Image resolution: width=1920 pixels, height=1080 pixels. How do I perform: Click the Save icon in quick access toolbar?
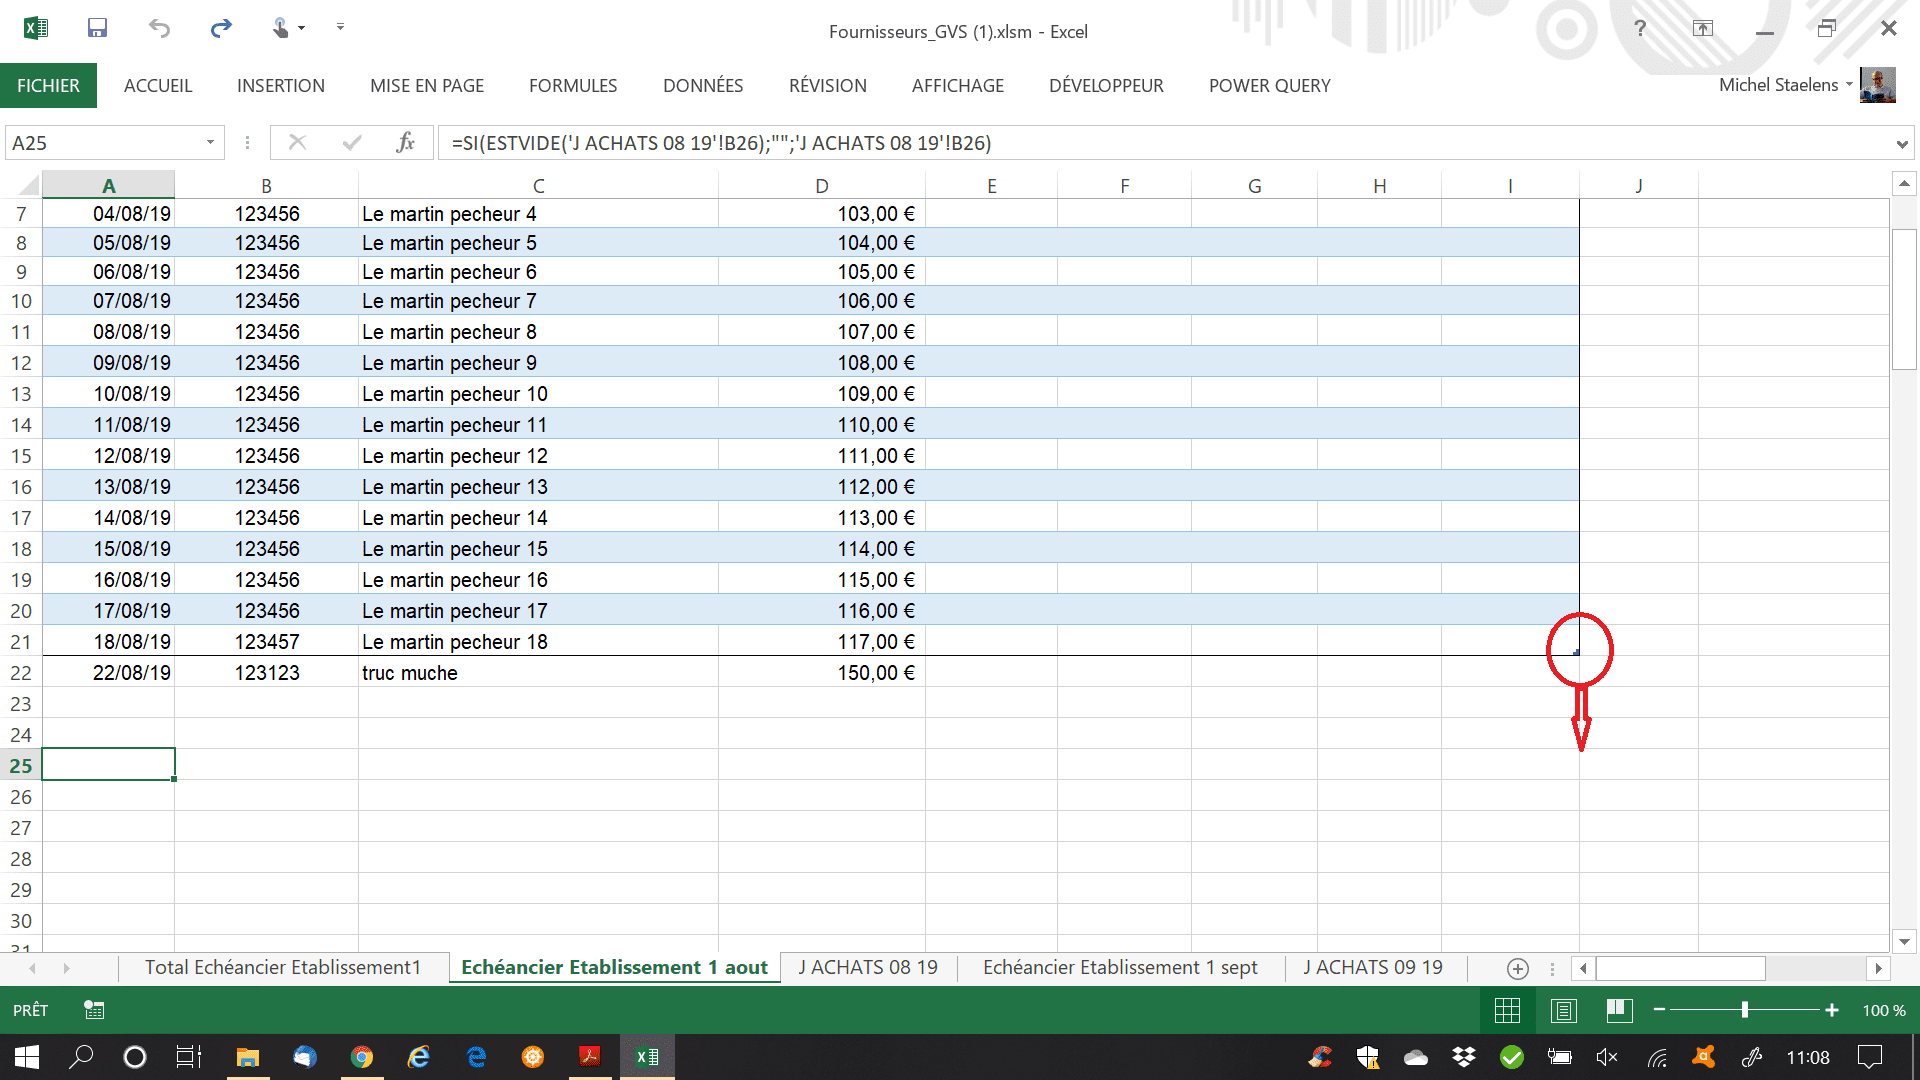(97, 28)
